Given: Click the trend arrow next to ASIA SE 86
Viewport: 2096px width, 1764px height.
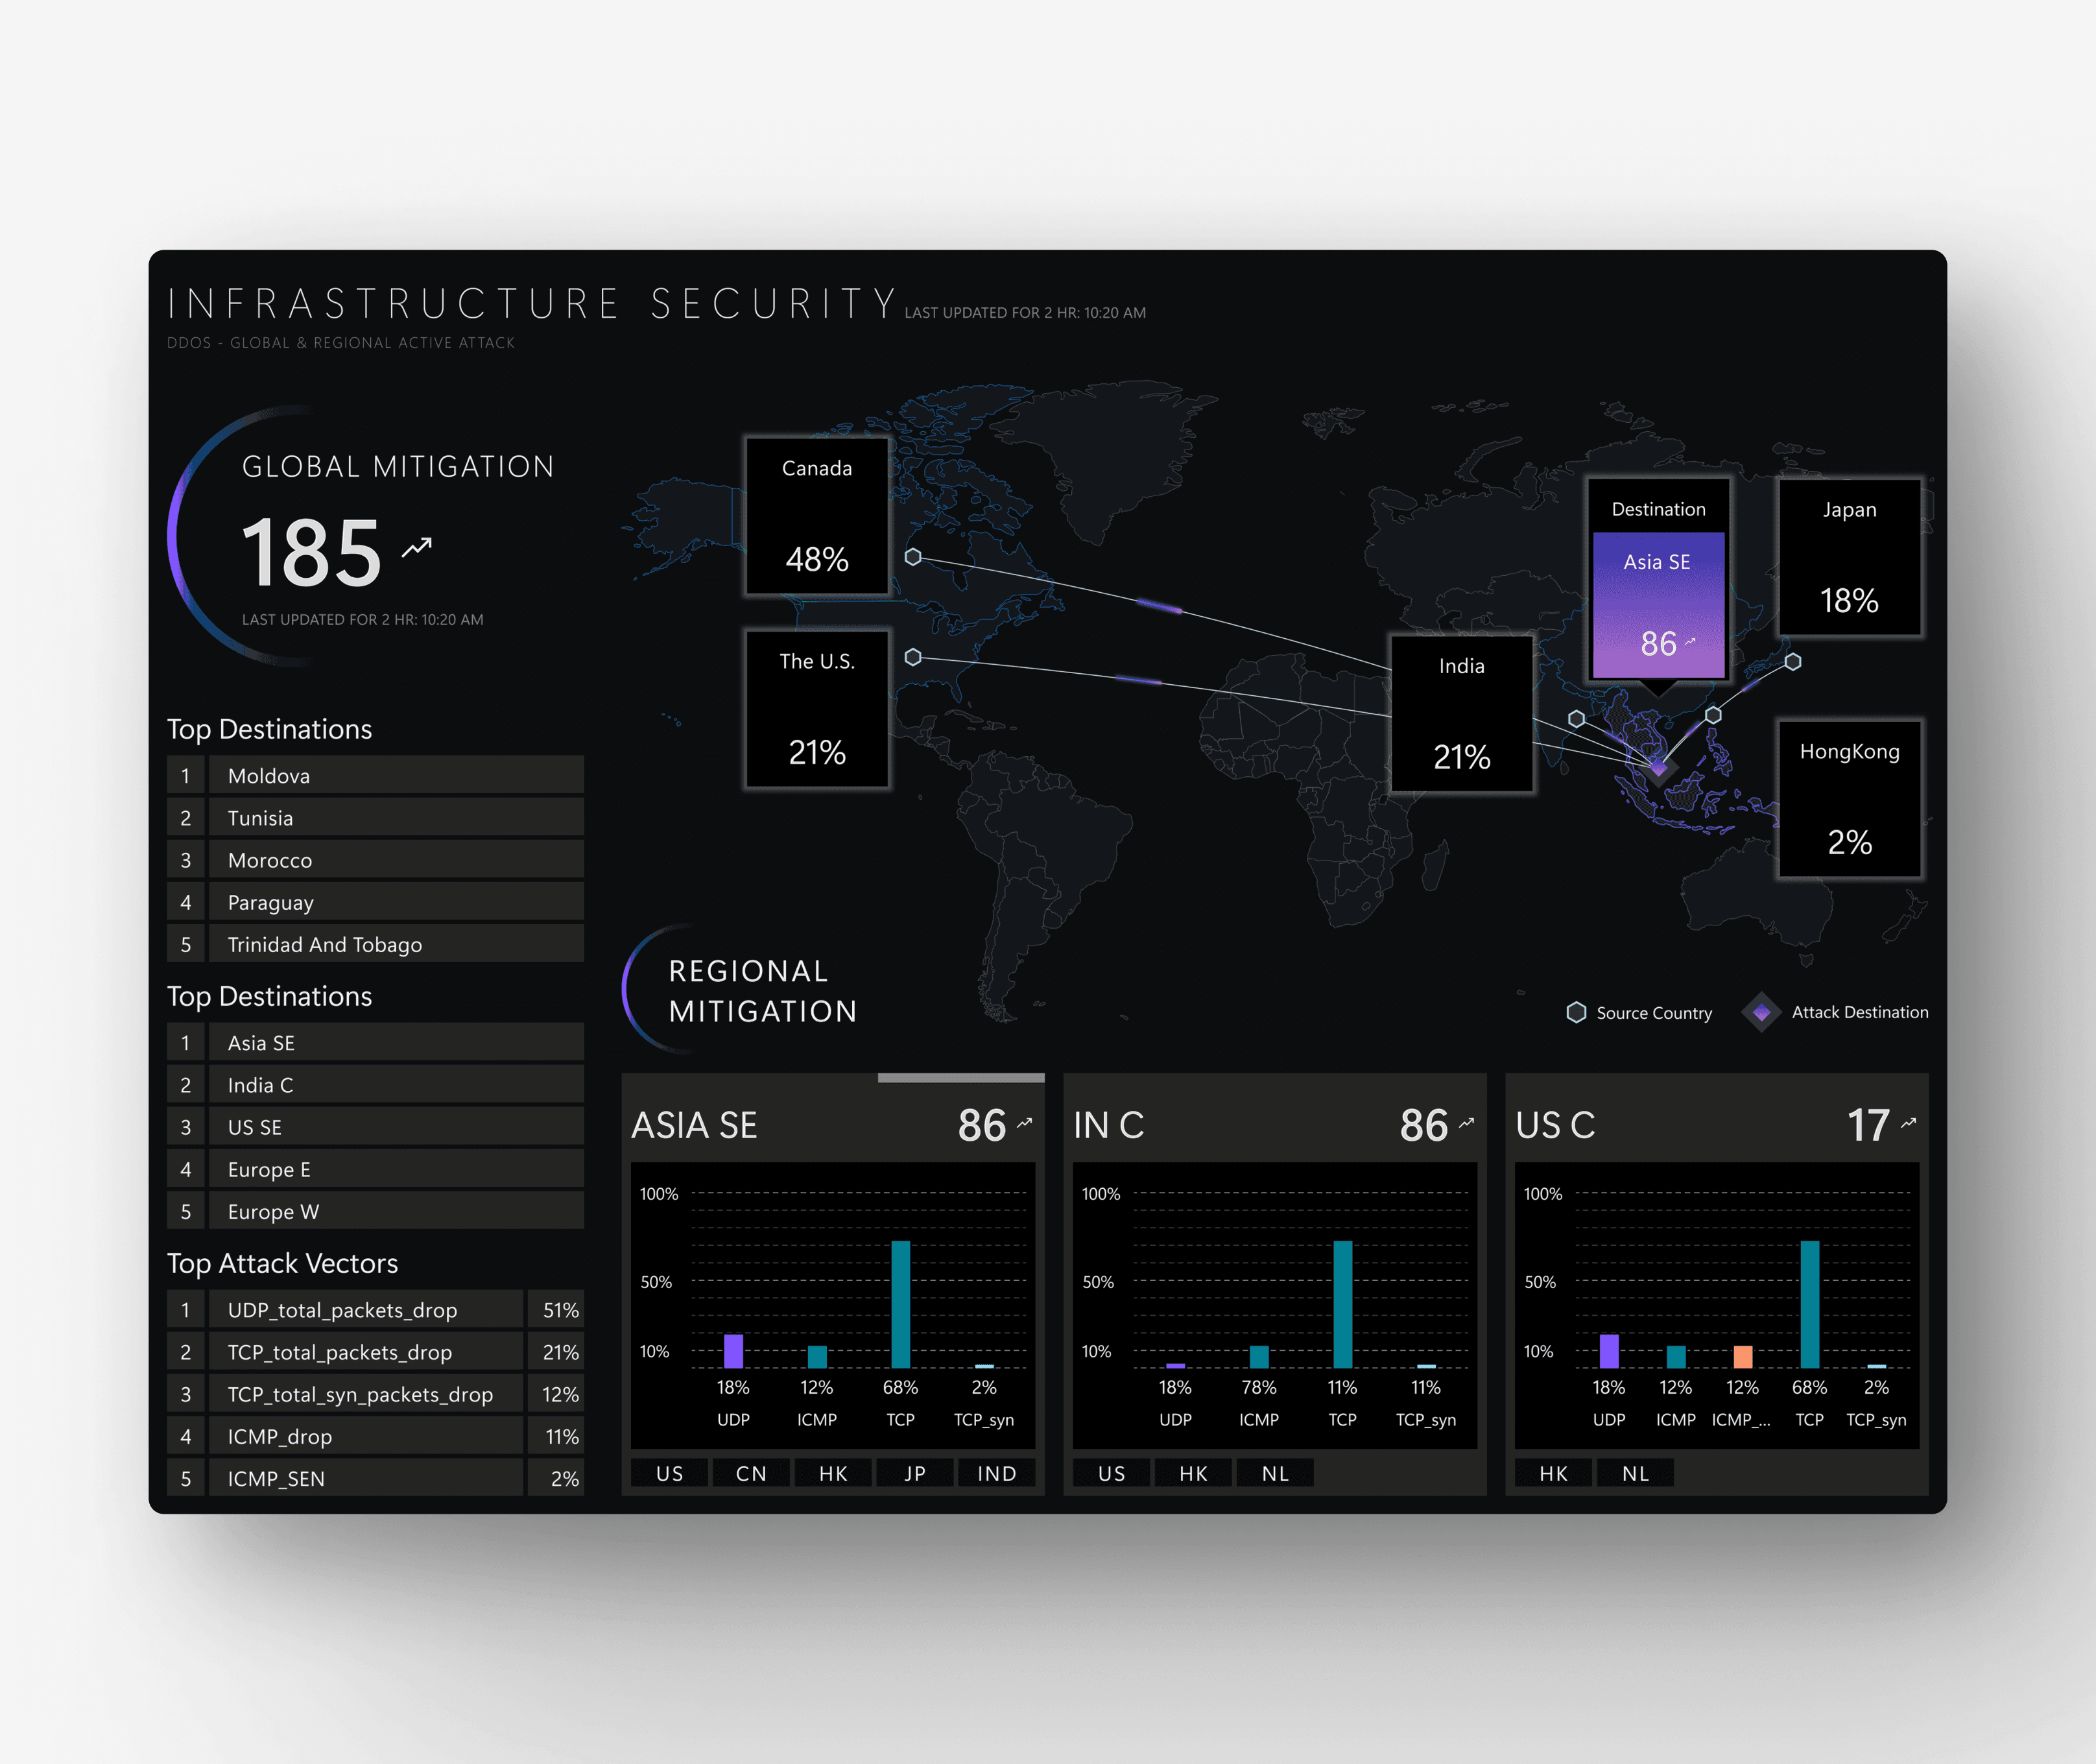Looking at the screenshot, I should pyautogui.click(x=1024, y=1123).
